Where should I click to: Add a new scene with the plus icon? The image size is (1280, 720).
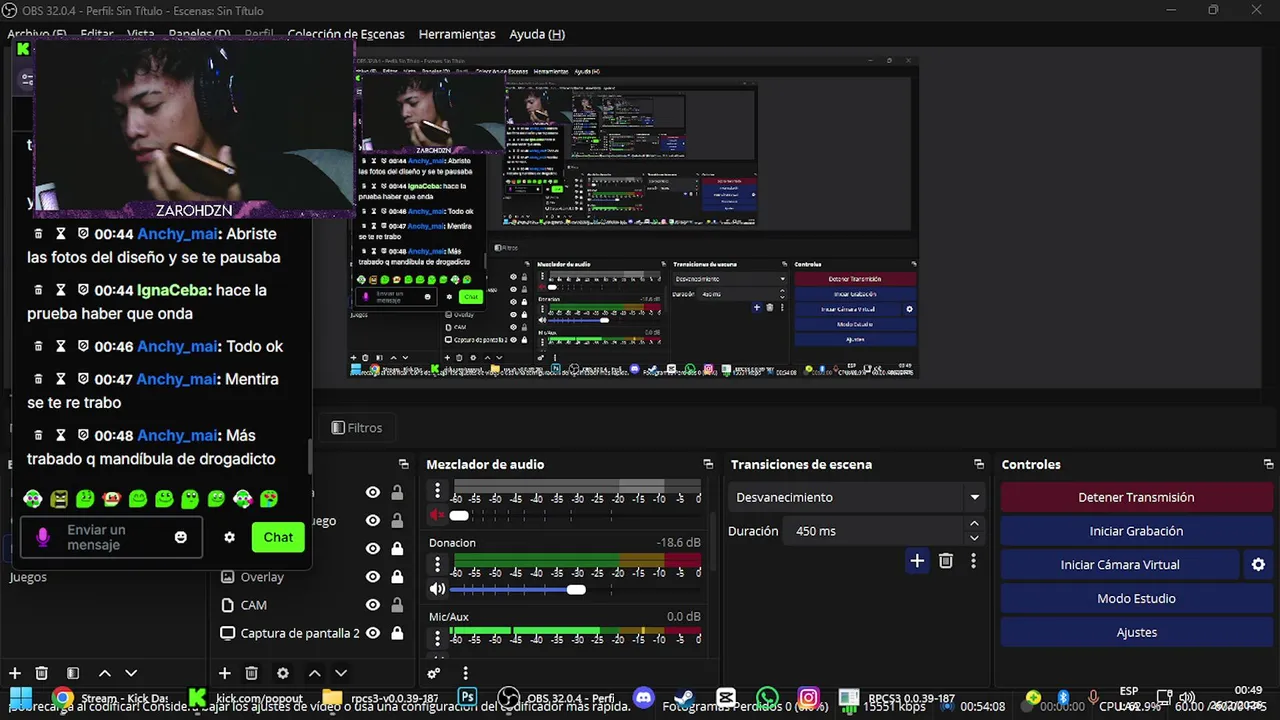[14, 674]
